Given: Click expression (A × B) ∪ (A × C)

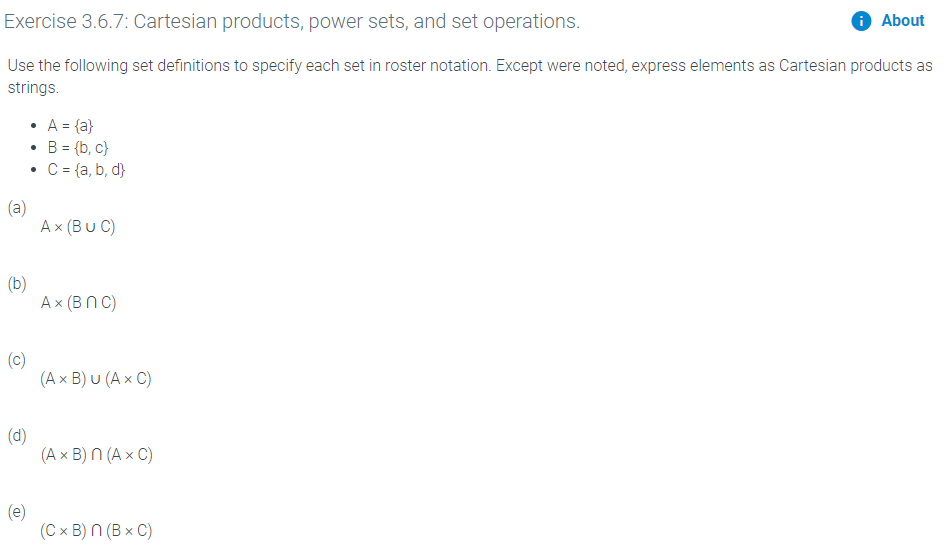Looking at the screenshot, I should click(x=96, y=379).
